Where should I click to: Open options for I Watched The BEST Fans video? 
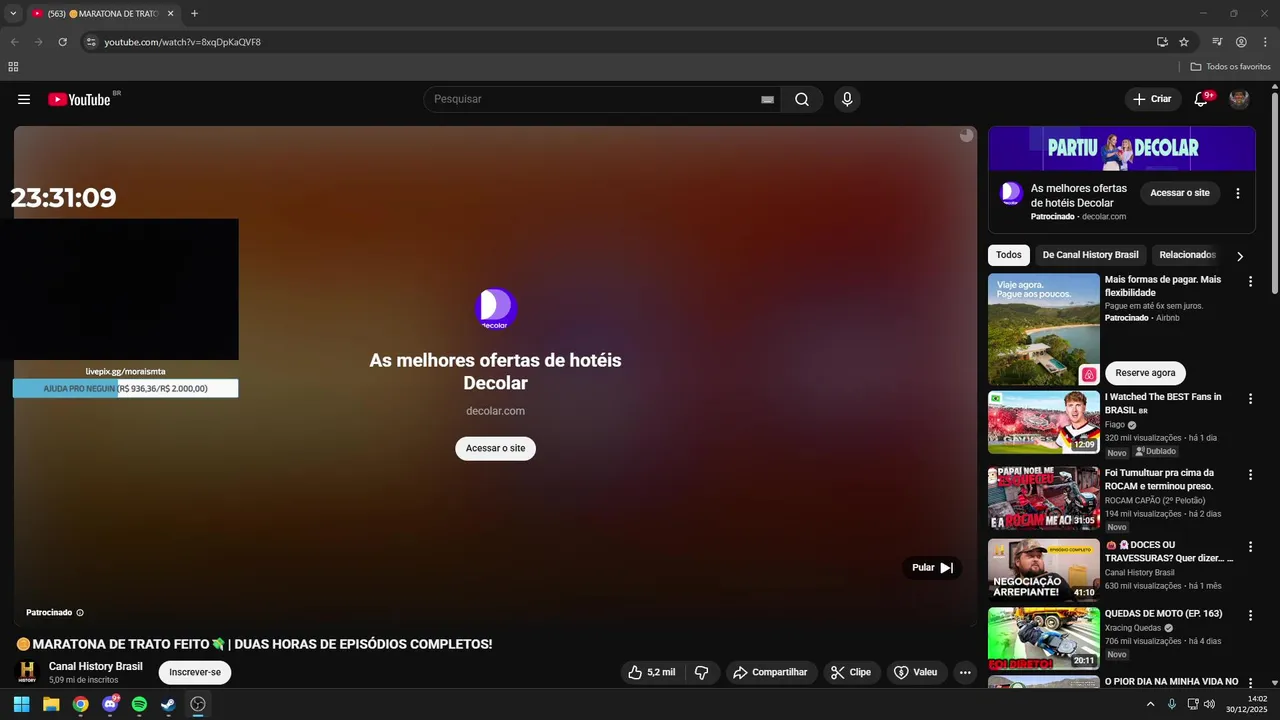click(1250, 398)
